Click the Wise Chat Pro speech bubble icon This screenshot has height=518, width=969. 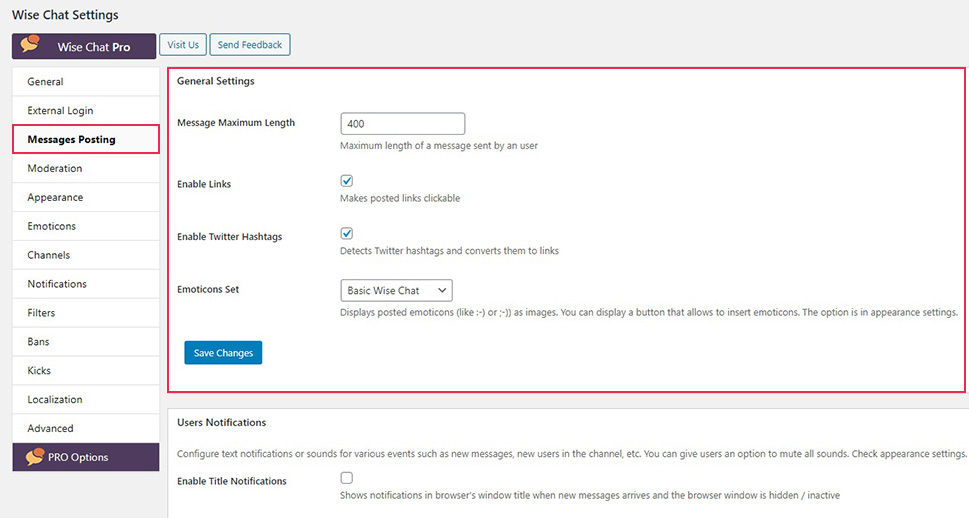[x=30, y=45]
